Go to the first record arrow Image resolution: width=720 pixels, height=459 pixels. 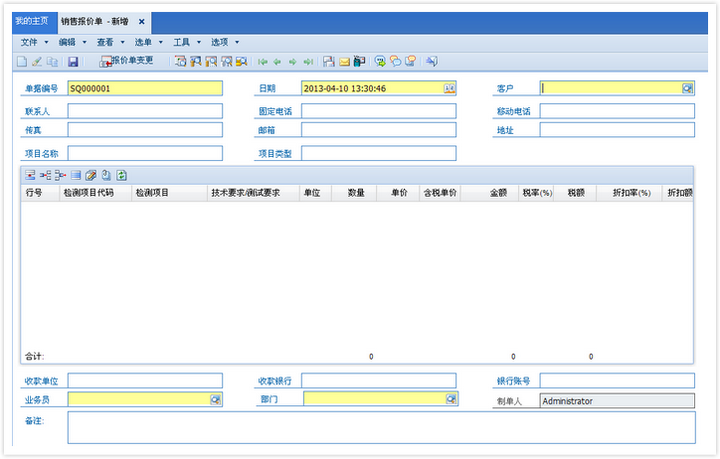pos(263,62)
